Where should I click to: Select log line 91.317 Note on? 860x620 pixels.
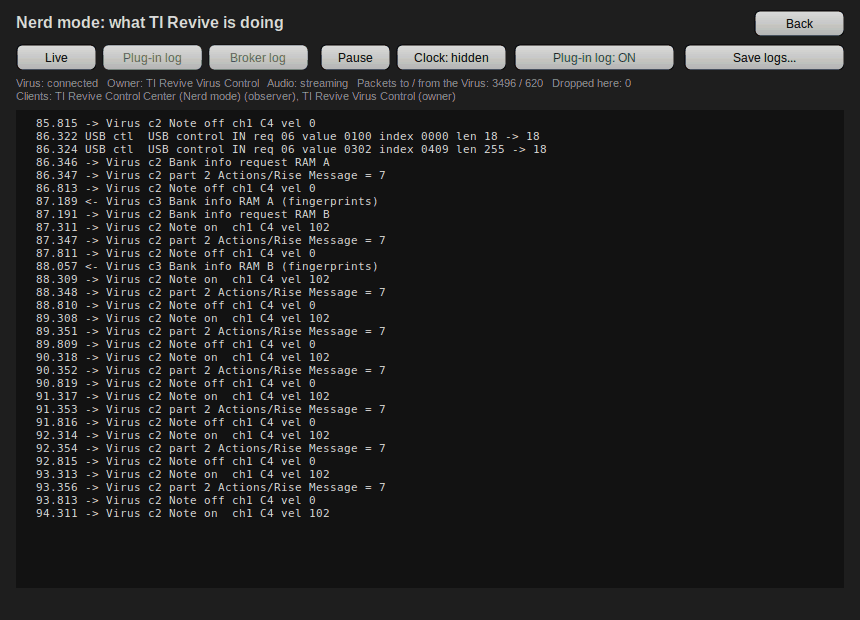pos(183,396)
